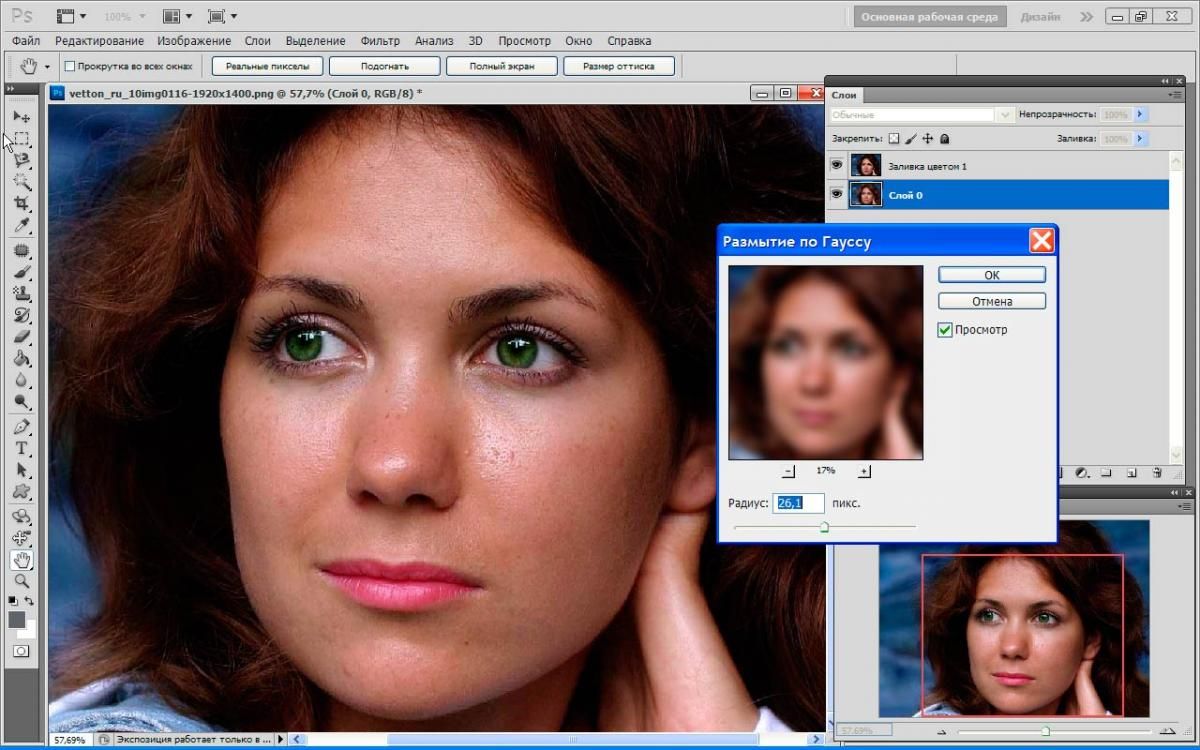Viewport: 1200px width, 750px height.
Task: Click Отмена in Gaussian Blur dialog
Action: point(992,301)
